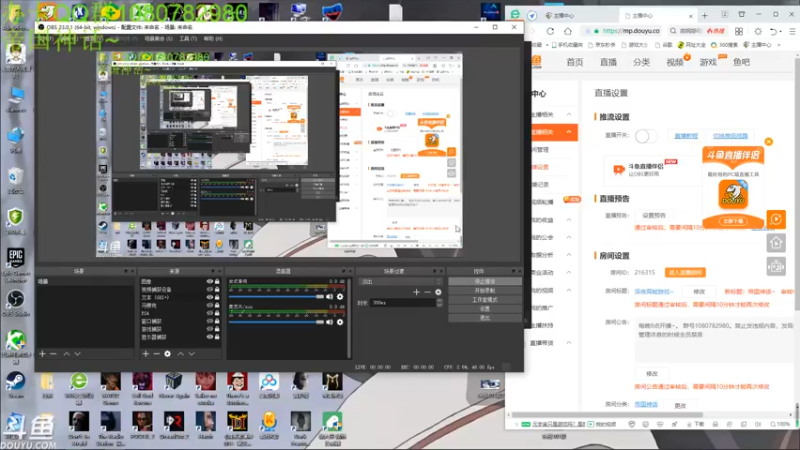The width and height of the screenshot is (800, 450).
Task: Expand 数据分析 sidebar section
Action: click(x=569, y=255)
